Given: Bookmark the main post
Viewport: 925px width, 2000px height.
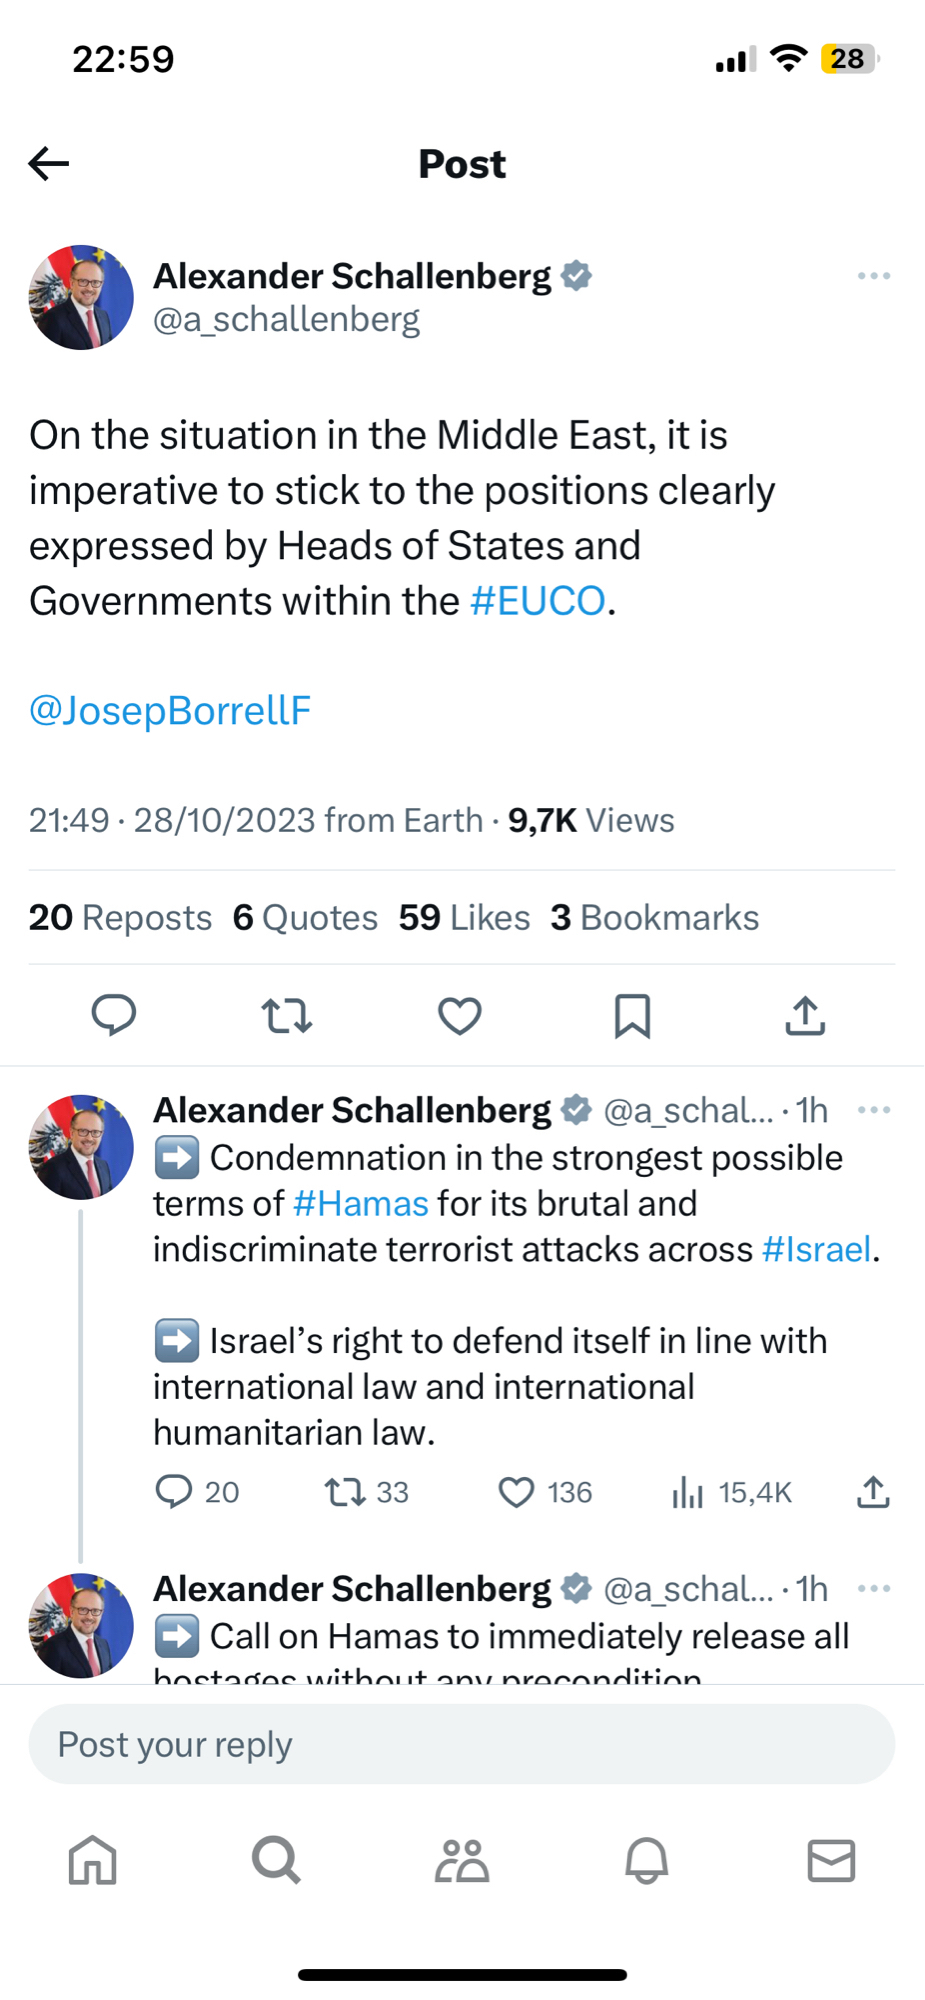Looking at the screenshot, I should [x=632, y=1016].
